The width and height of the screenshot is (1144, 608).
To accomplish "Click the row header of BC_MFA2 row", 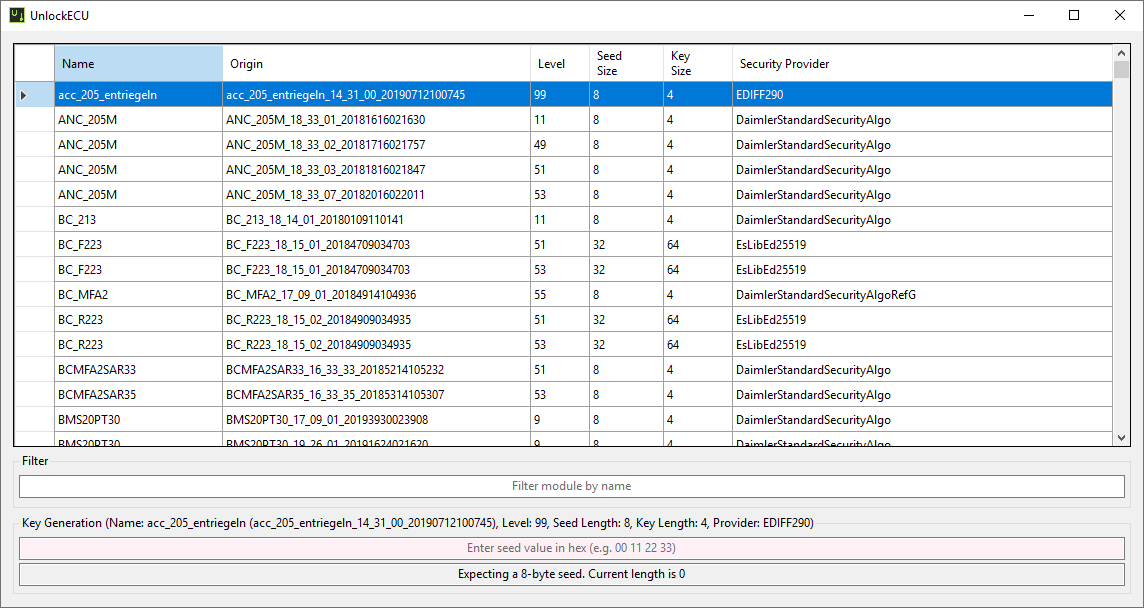I will [x=34, y=294].
